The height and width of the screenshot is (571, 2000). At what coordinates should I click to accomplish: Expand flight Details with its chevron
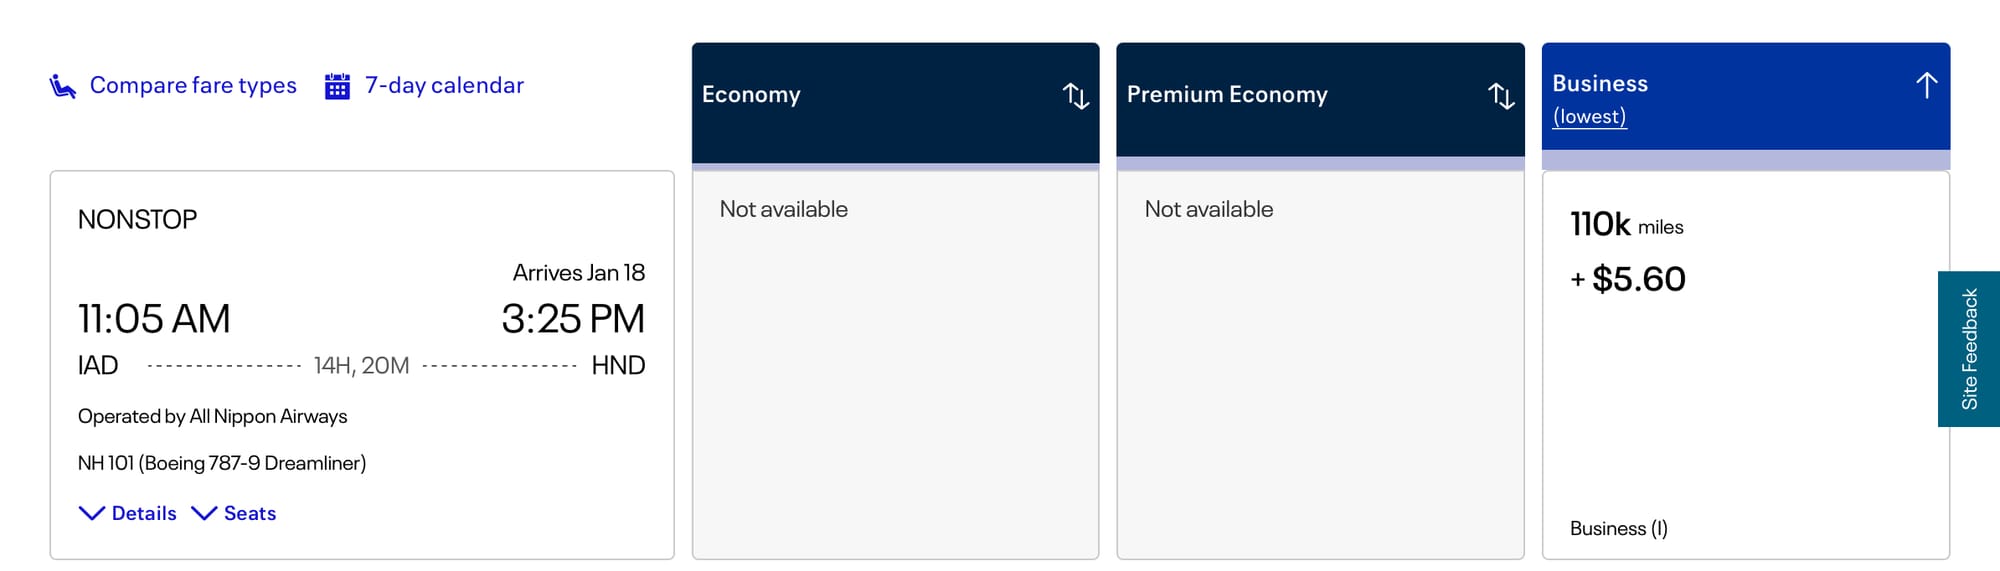click(92, 513)
